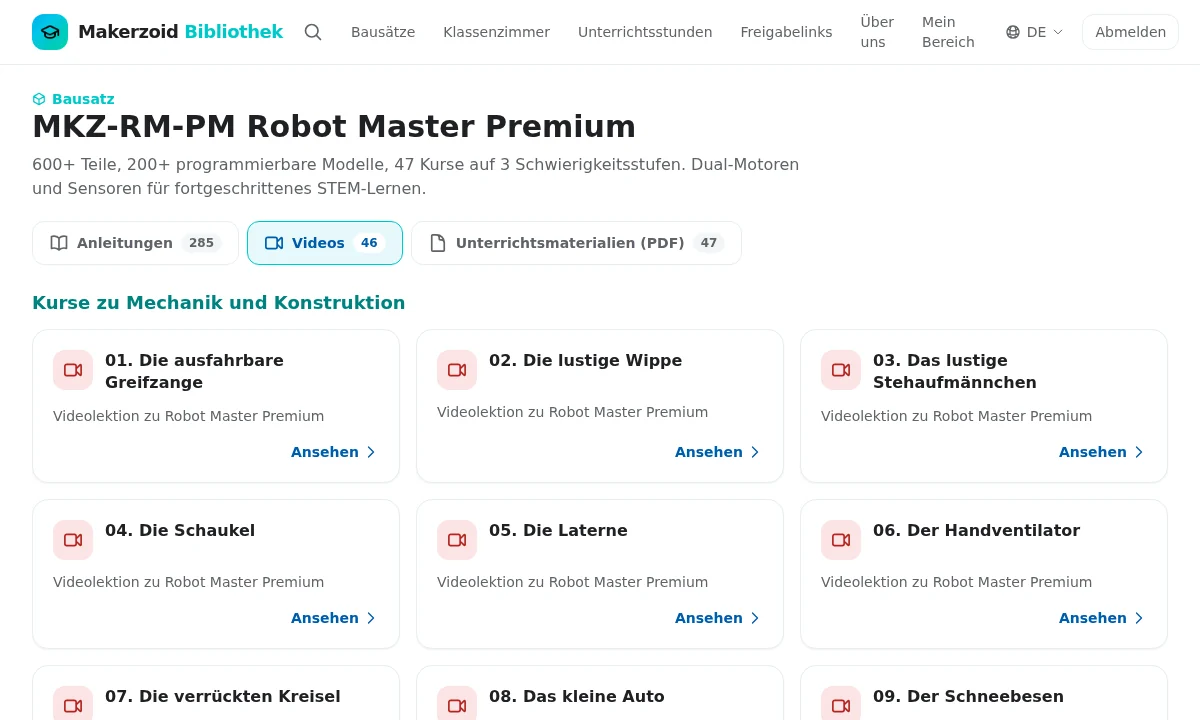Screen dimensions: 1200x720
Task: Open the Bausätze menu item
Action: coord(383,32)
